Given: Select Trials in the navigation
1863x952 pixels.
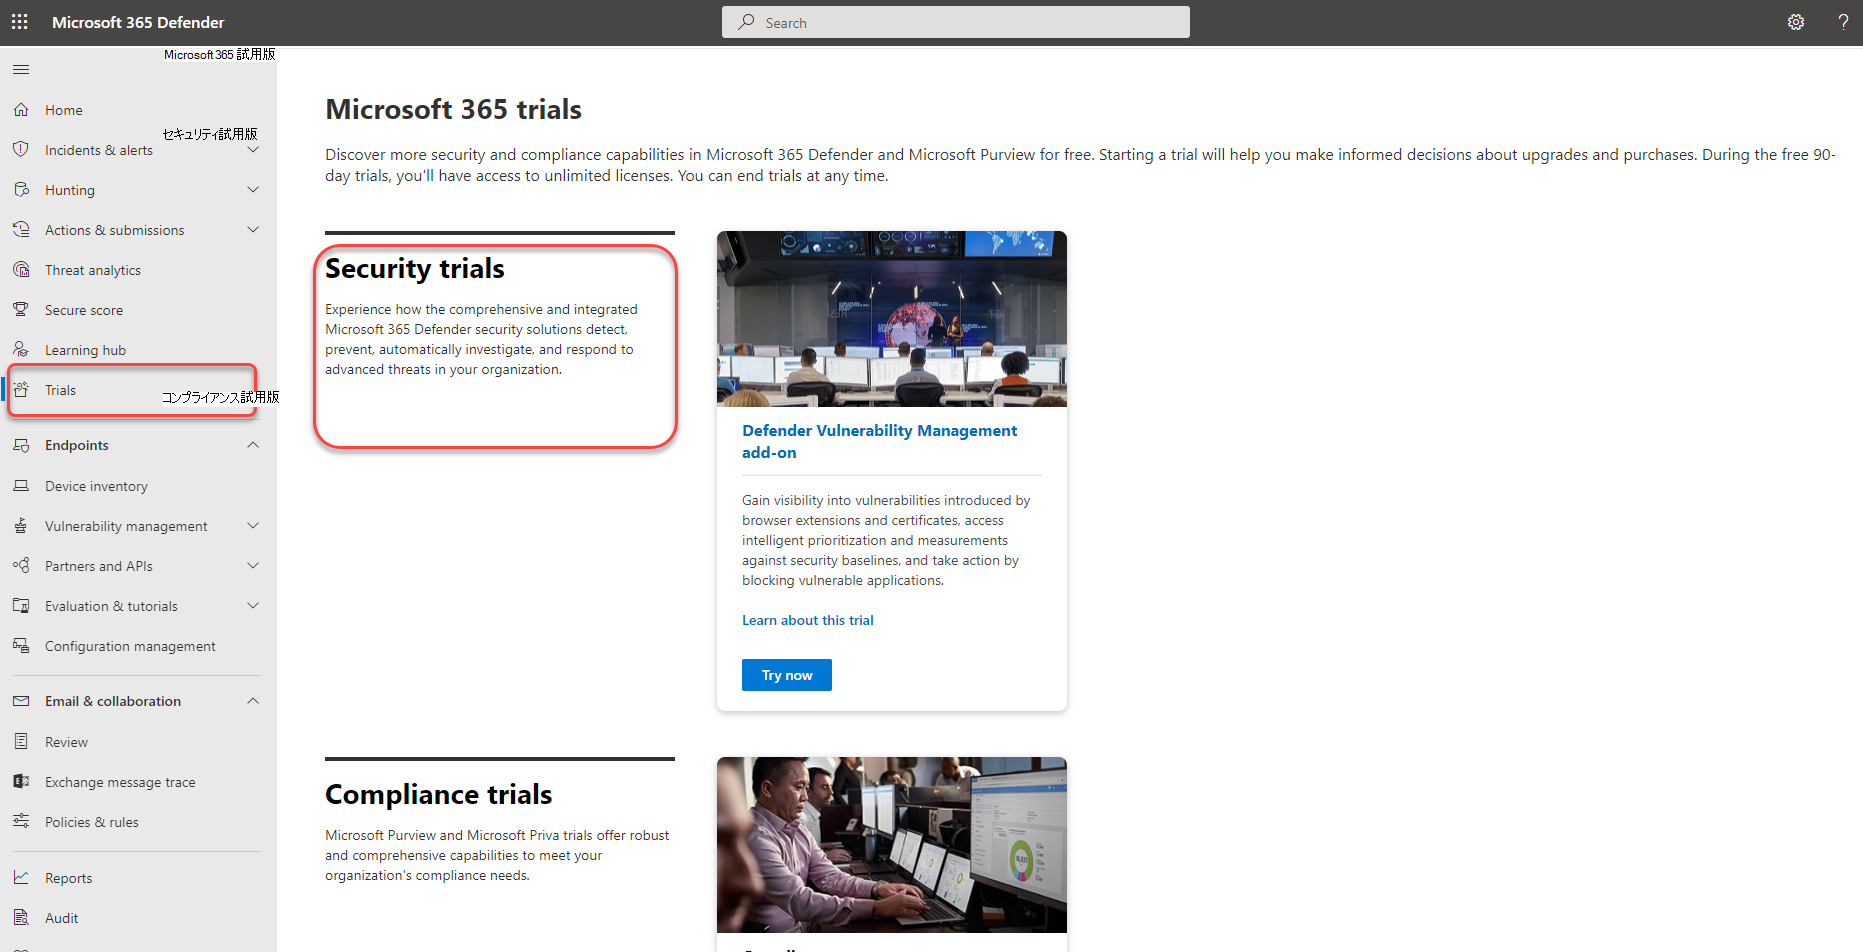Looking at the screenshot, I should 60,390.
